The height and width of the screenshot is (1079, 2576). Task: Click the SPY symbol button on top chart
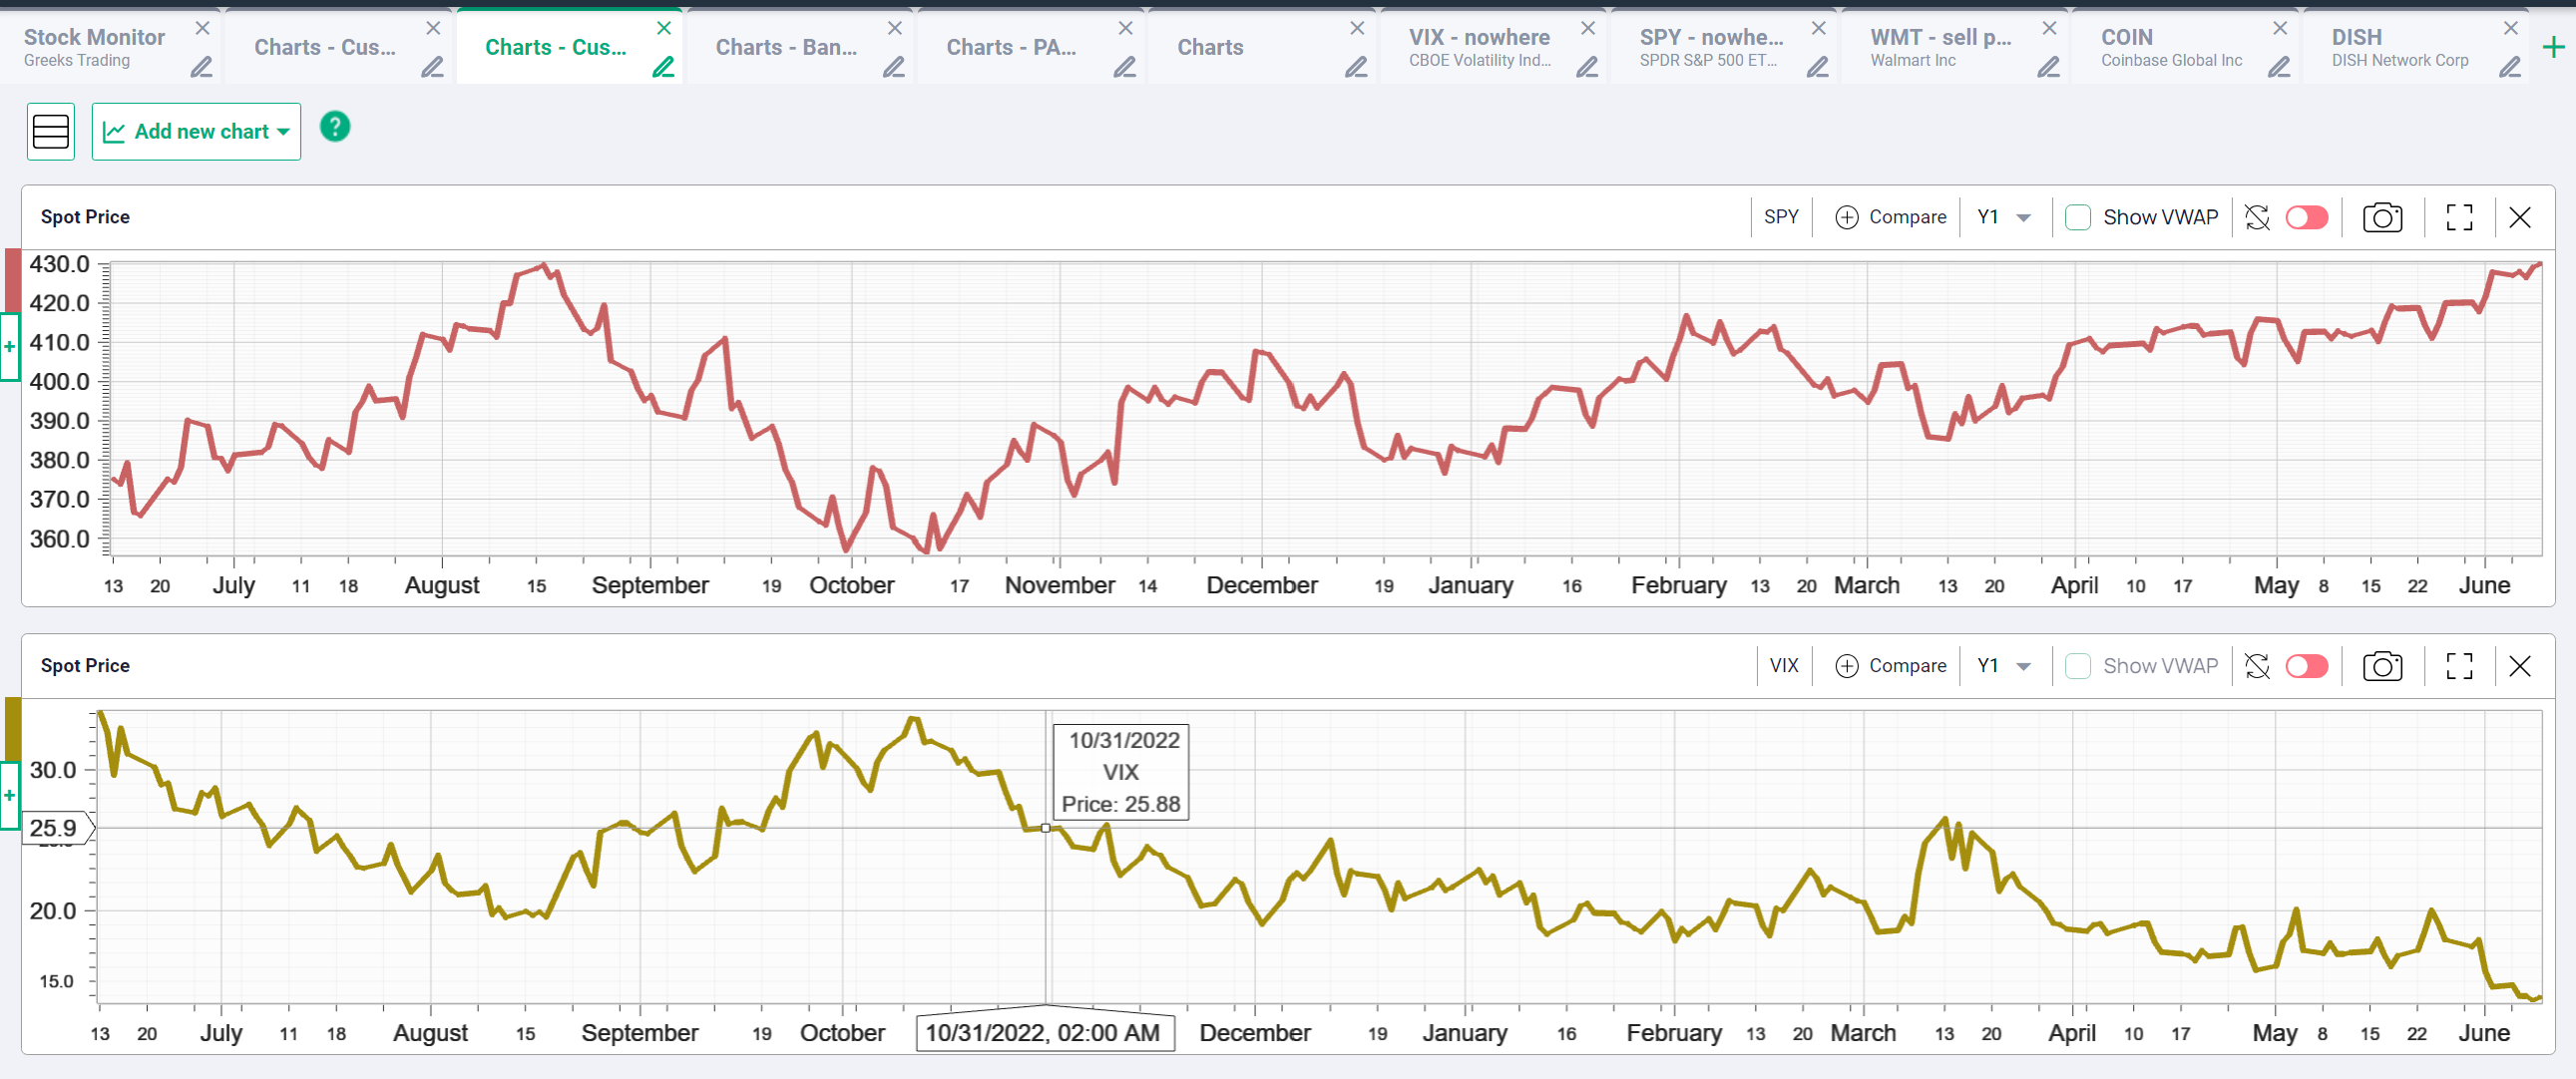tap(1781, 217)
